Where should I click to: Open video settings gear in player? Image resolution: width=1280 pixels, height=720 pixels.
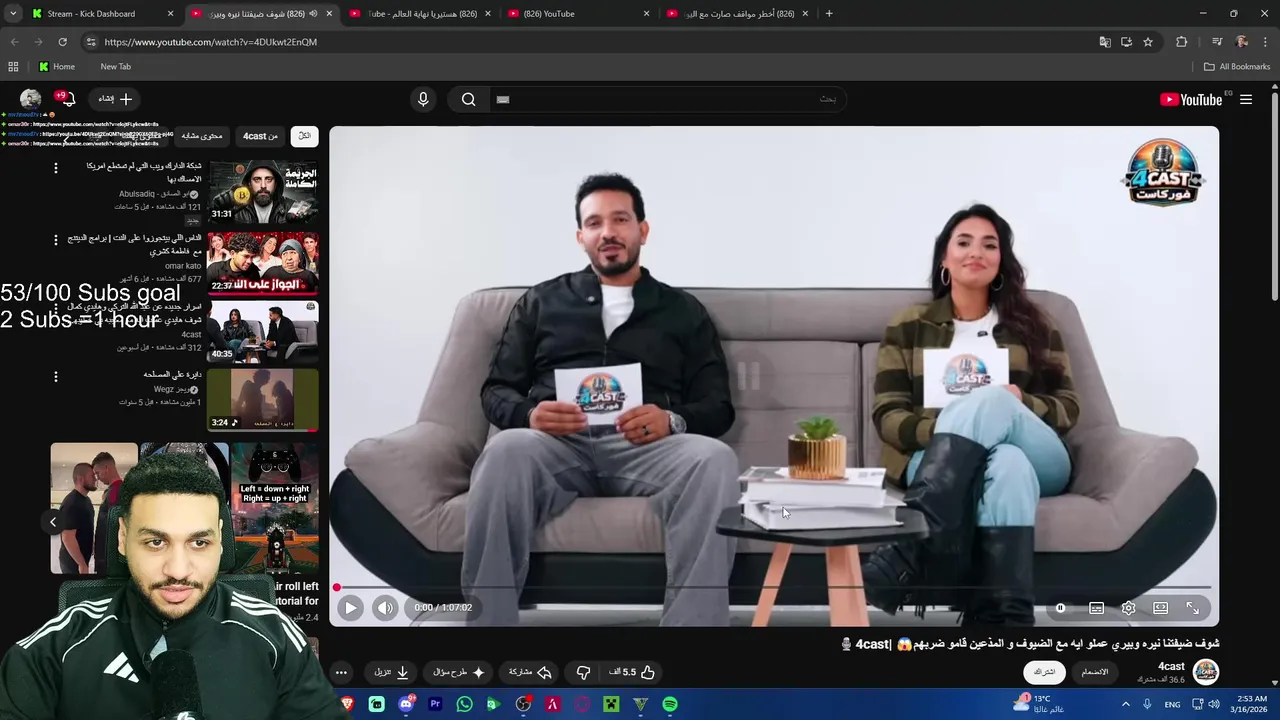[1128, 607]
